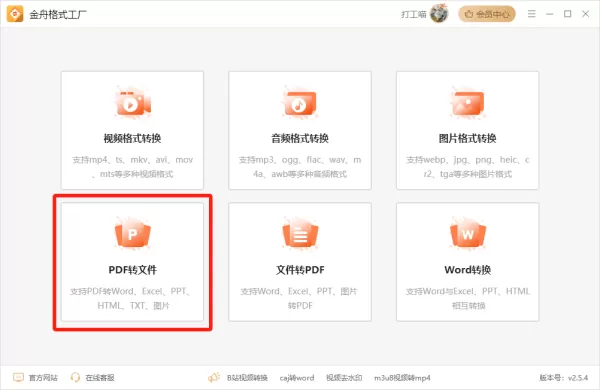Click the 视频格式转换 title
Screen dimensions: 600x390
click(x=132, y=138)
